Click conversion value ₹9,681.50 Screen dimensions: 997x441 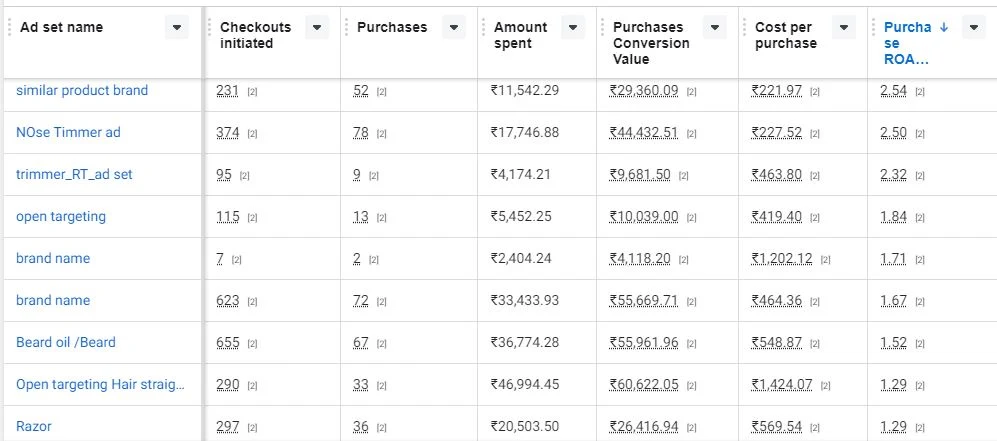640,175
